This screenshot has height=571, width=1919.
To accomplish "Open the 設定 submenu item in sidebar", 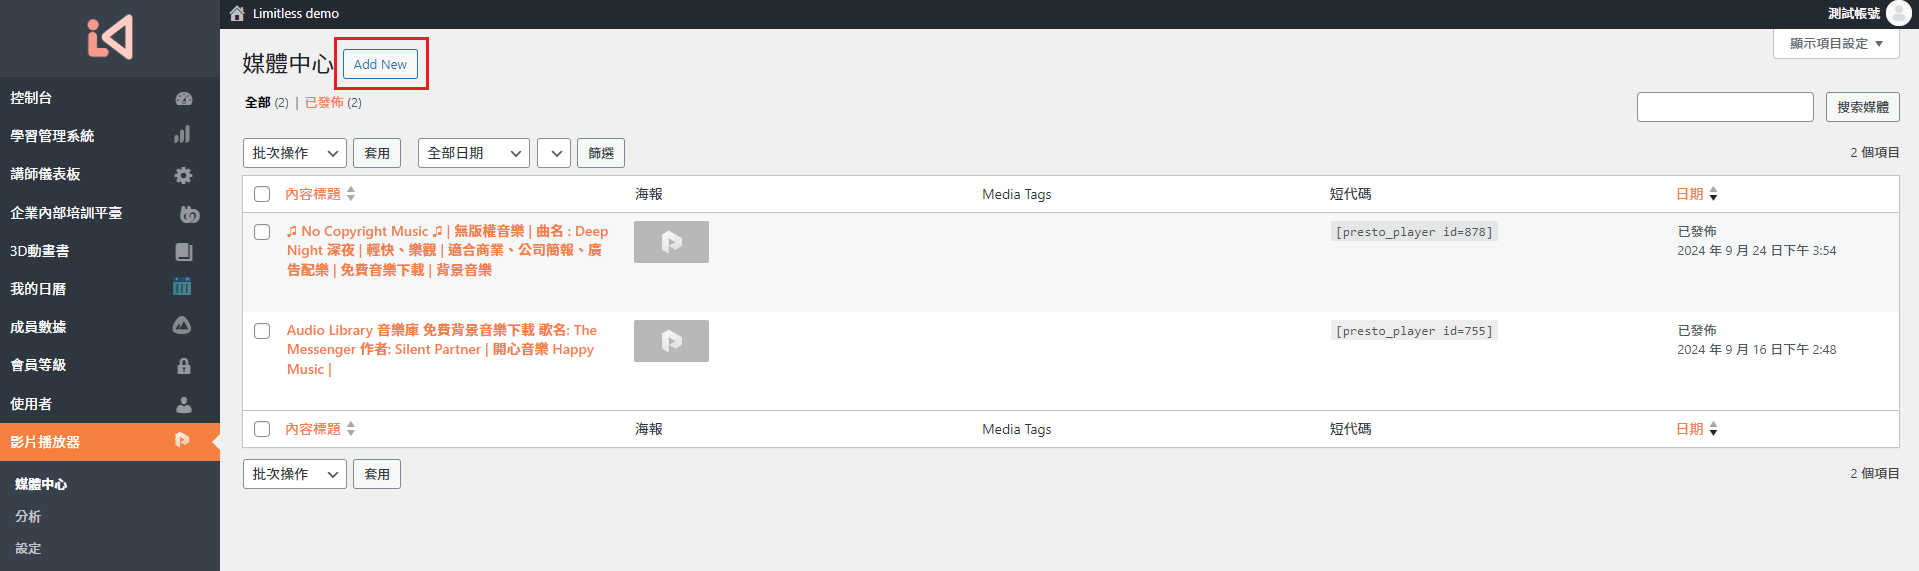I will 28,549.
